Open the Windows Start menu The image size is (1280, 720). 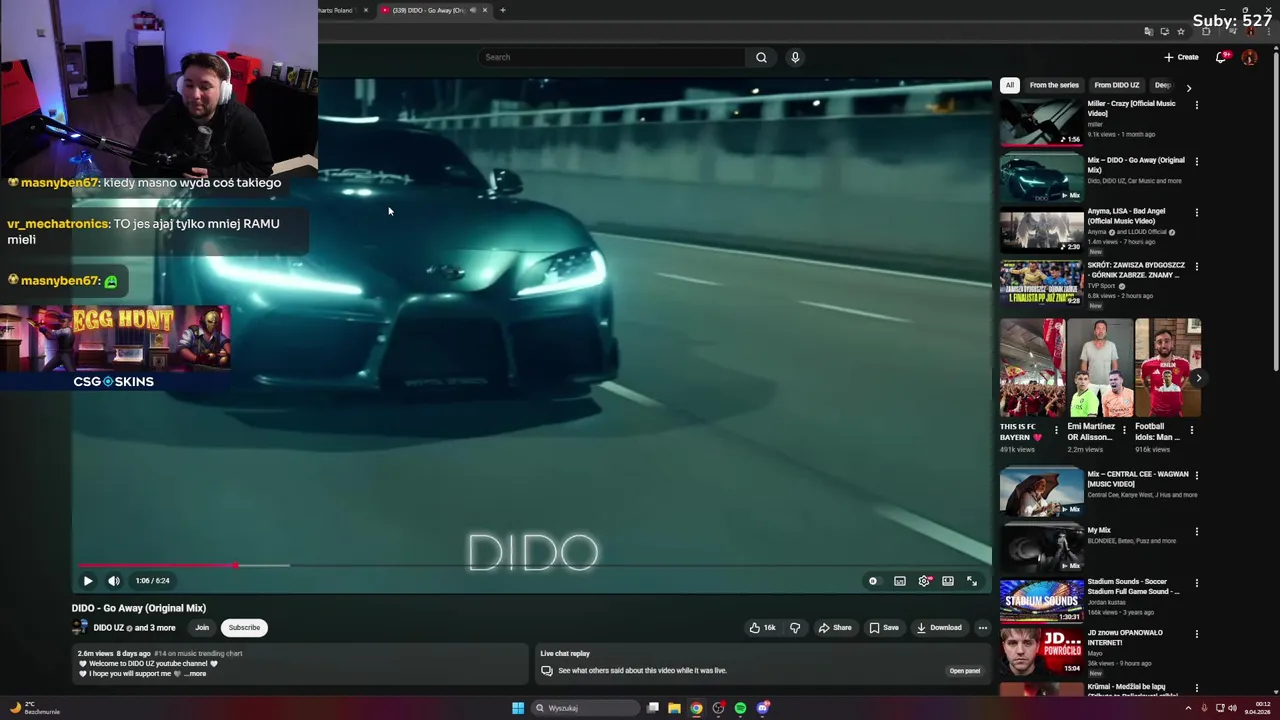click(x=518, y=708)
